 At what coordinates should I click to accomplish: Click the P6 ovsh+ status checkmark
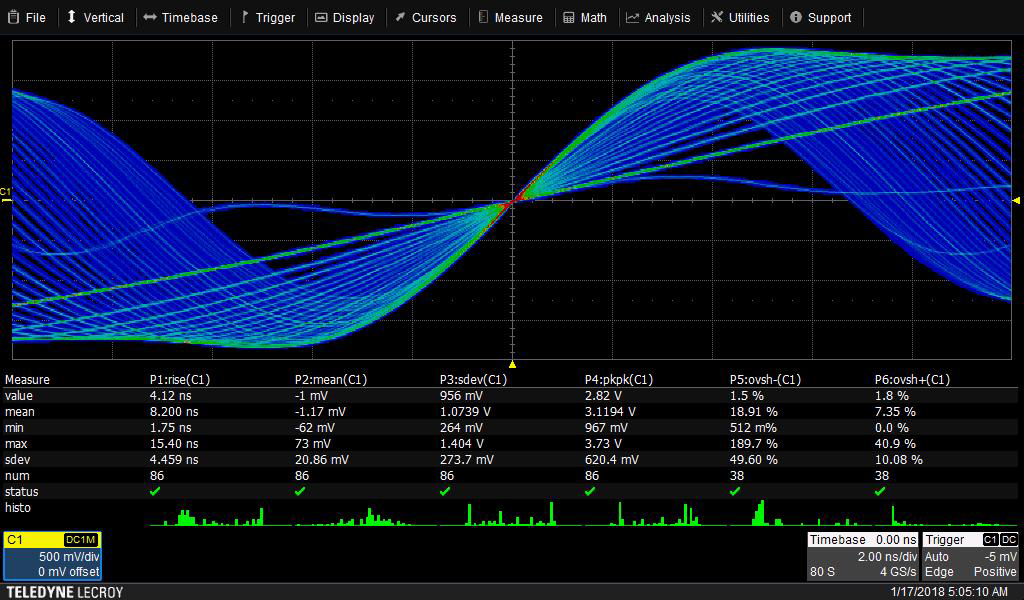point(880,492)
